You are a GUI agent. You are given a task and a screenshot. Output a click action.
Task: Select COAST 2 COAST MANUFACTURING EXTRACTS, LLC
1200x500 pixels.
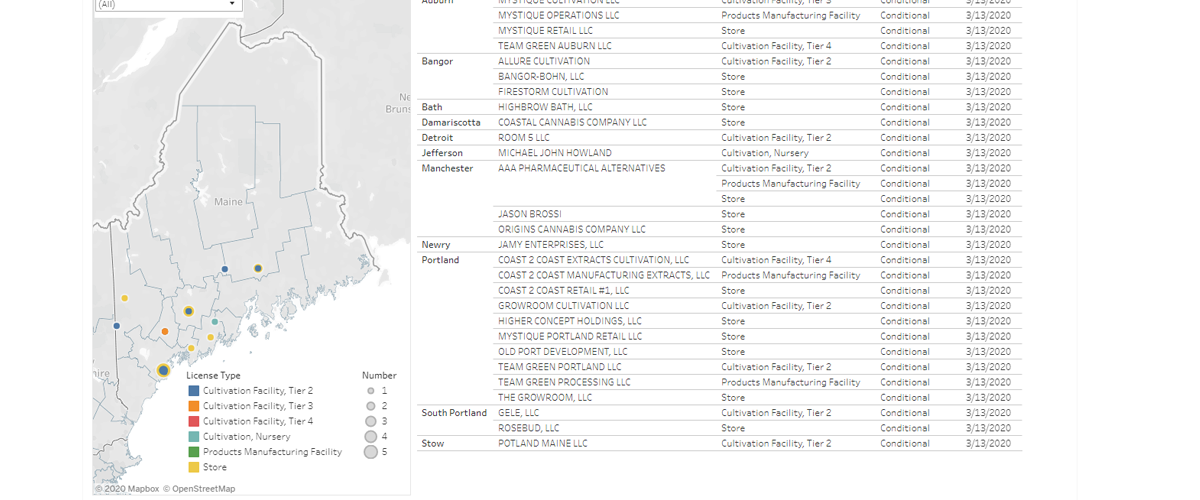(604, 275)
